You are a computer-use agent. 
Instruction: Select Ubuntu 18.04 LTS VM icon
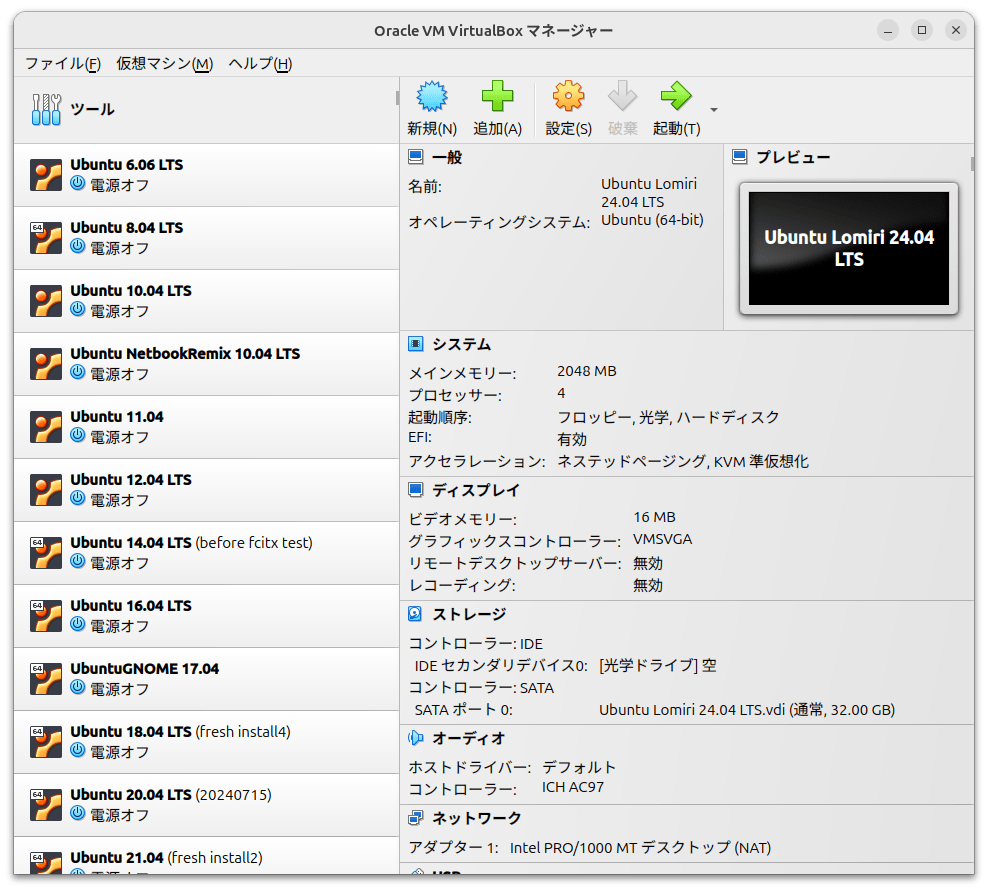coord(46,742)
